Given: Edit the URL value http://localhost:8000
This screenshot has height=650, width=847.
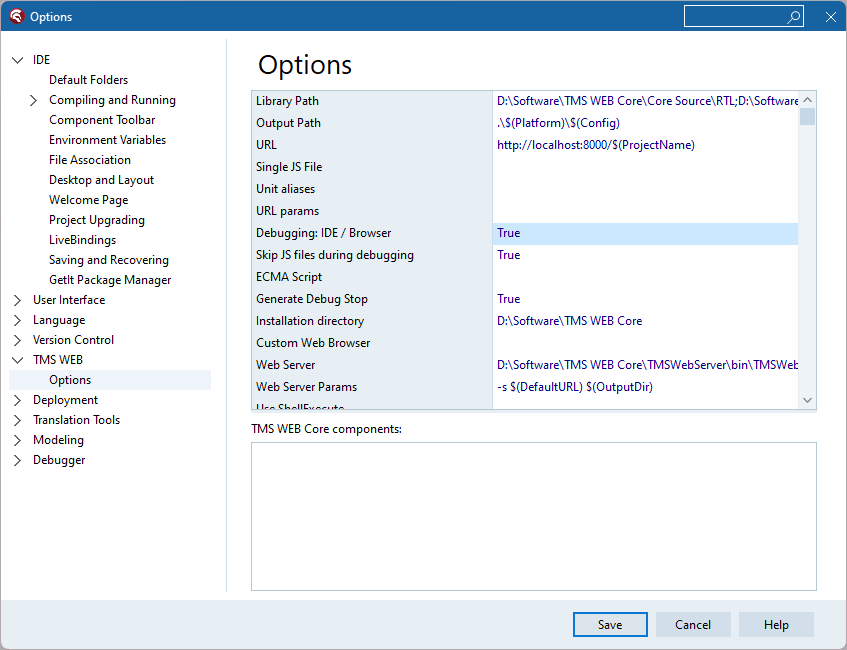Looking at the screenshot, I should click(x=645, y=145).
